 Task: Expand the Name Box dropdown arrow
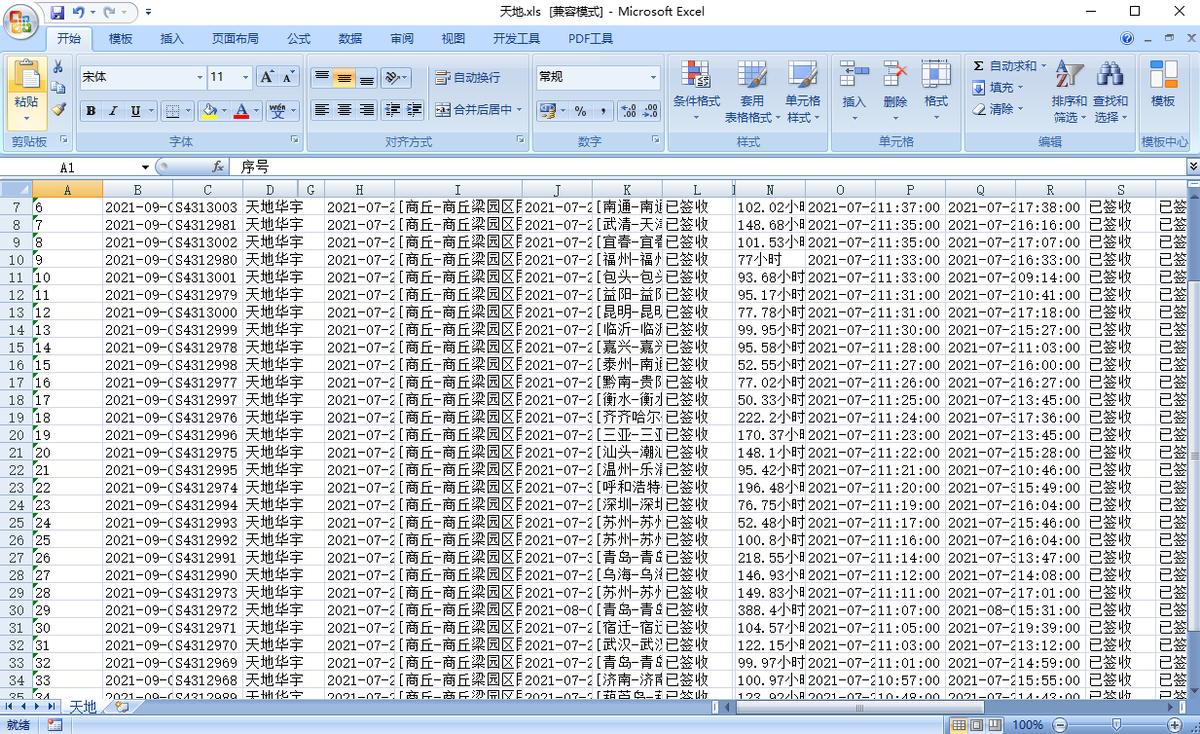pos(145,168)
